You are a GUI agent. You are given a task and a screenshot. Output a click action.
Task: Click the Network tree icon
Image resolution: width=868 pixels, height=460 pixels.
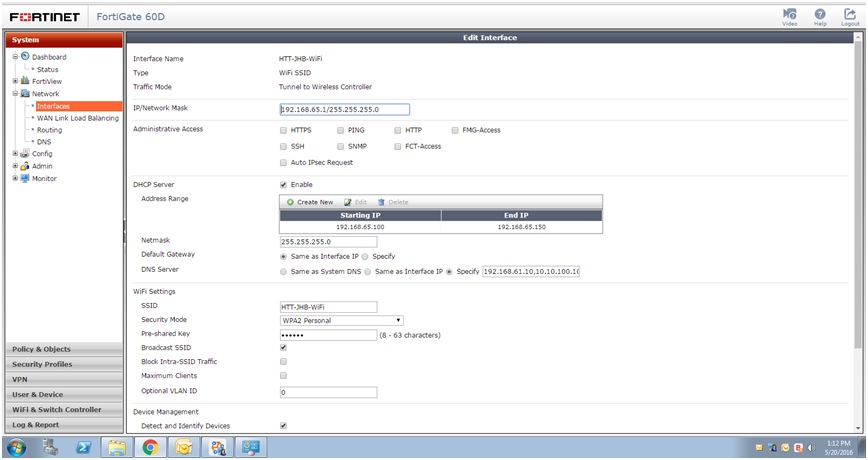click(25, 94)
